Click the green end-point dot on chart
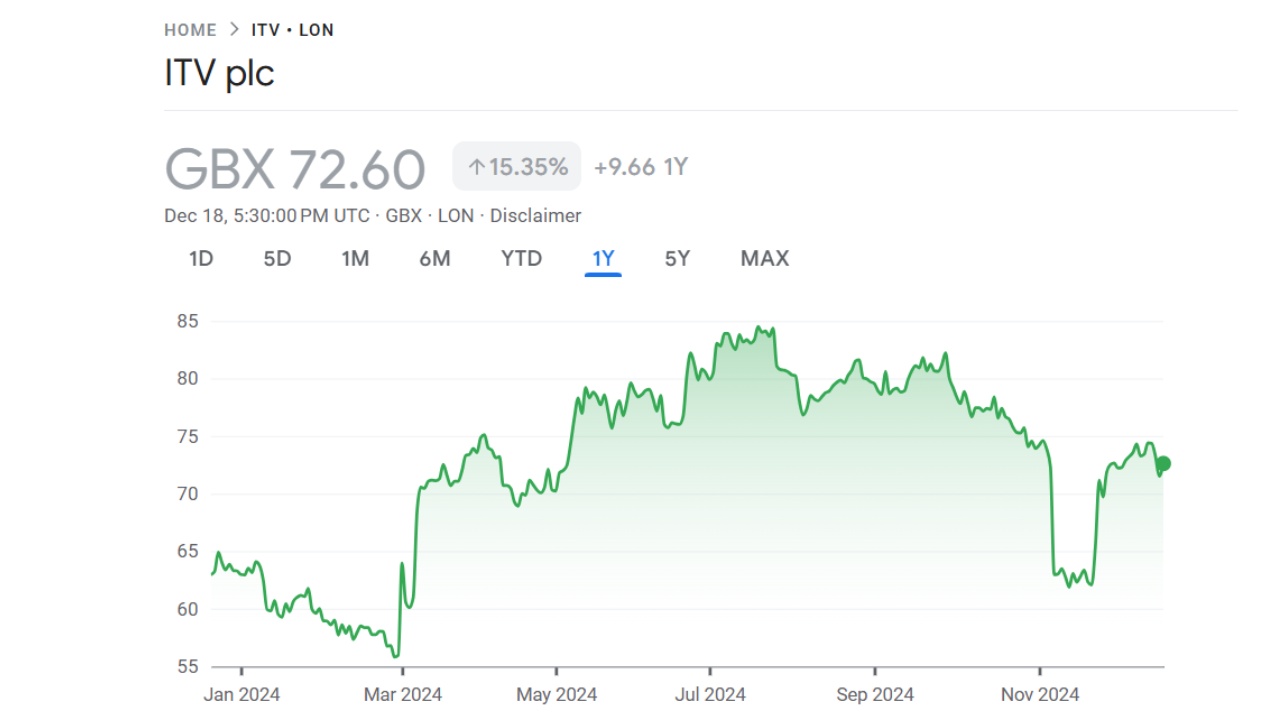This screenshot has width=1280, height=720. coord(1163,464)
